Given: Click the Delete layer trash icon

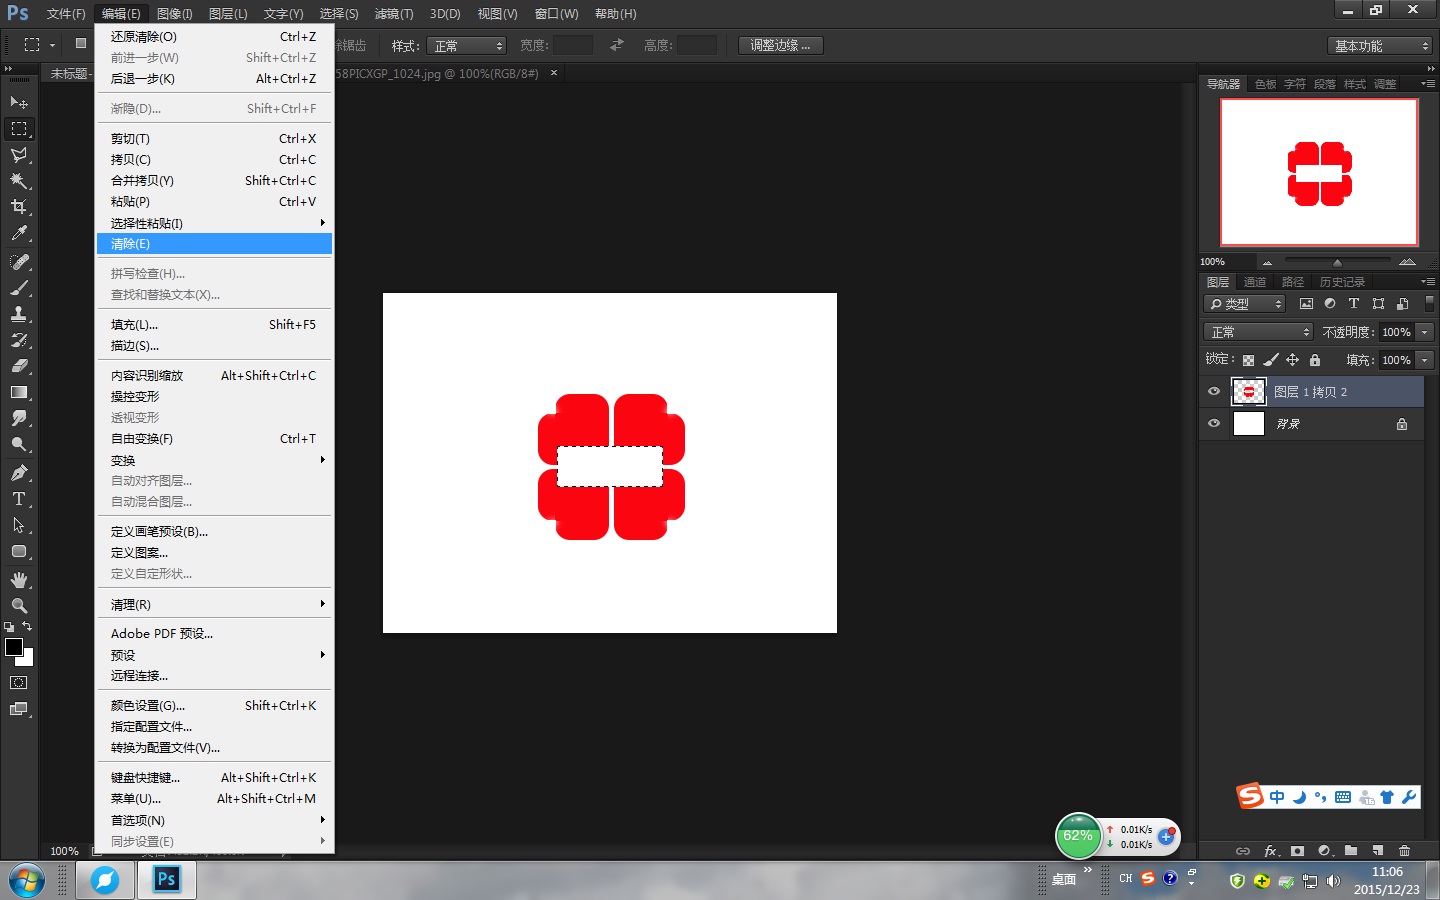Looking at the screenshot, I should point(1405,851).
